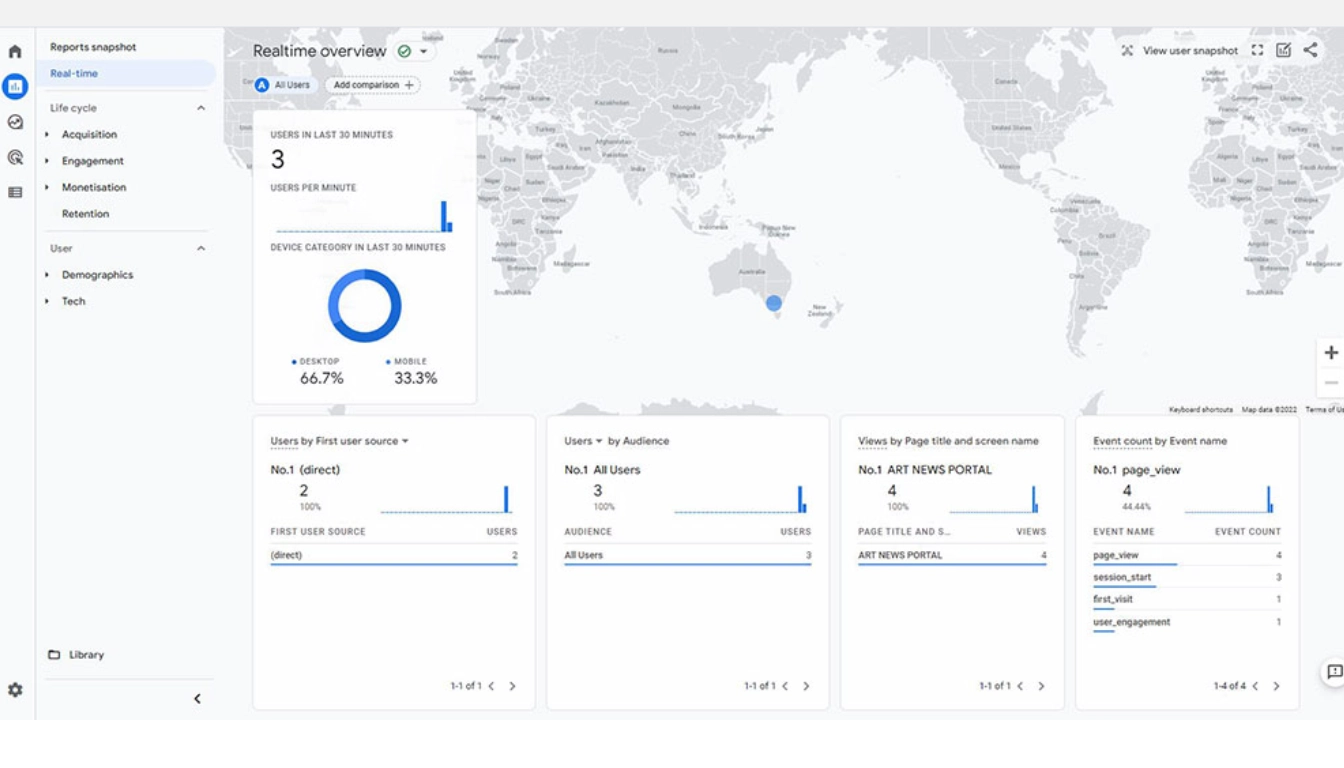Select the page_view event row
The height and width of the screenshot is (768, 1344).
point(1187,556)
